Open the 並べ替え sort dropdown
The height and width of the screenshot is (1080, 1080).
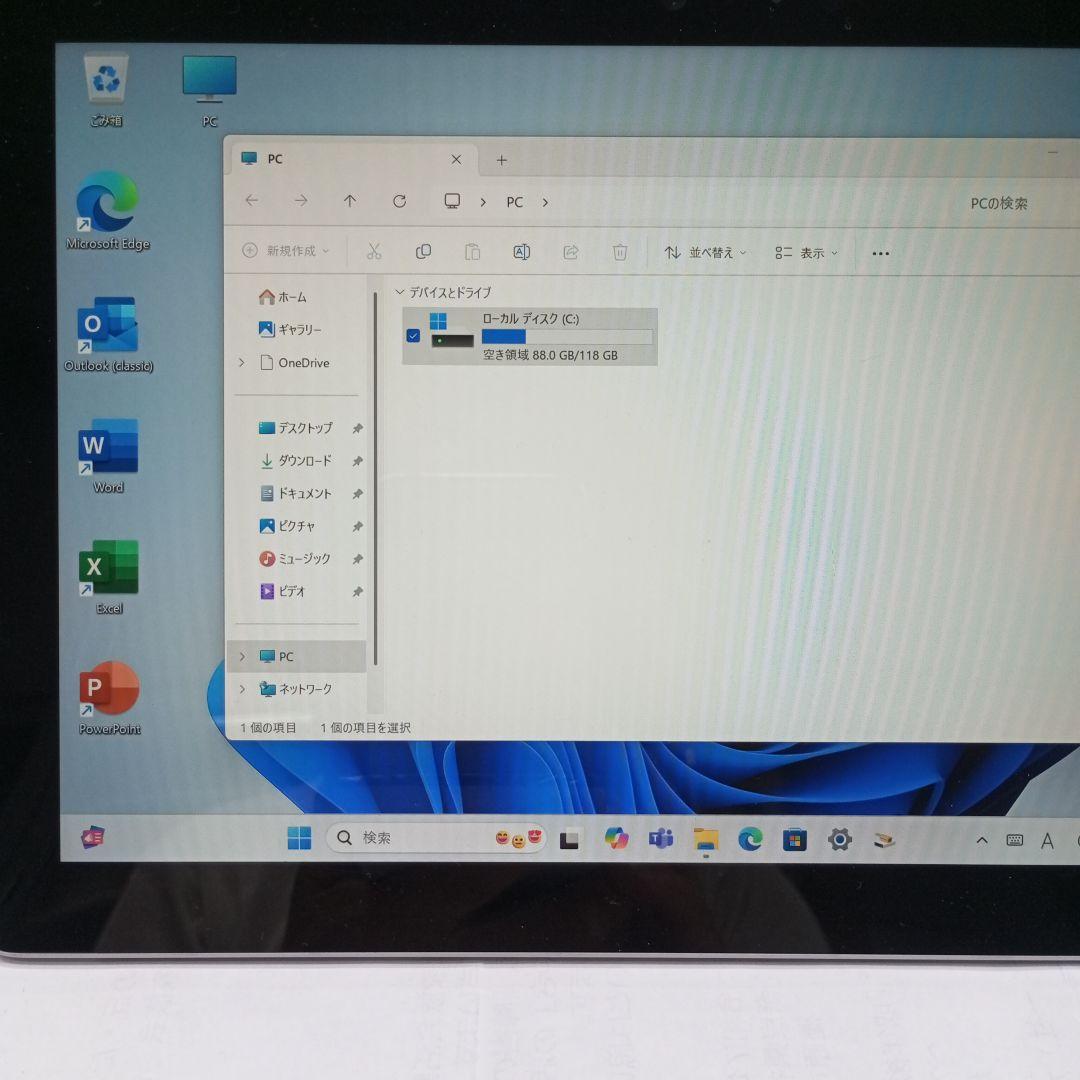(x=706, y=253)
